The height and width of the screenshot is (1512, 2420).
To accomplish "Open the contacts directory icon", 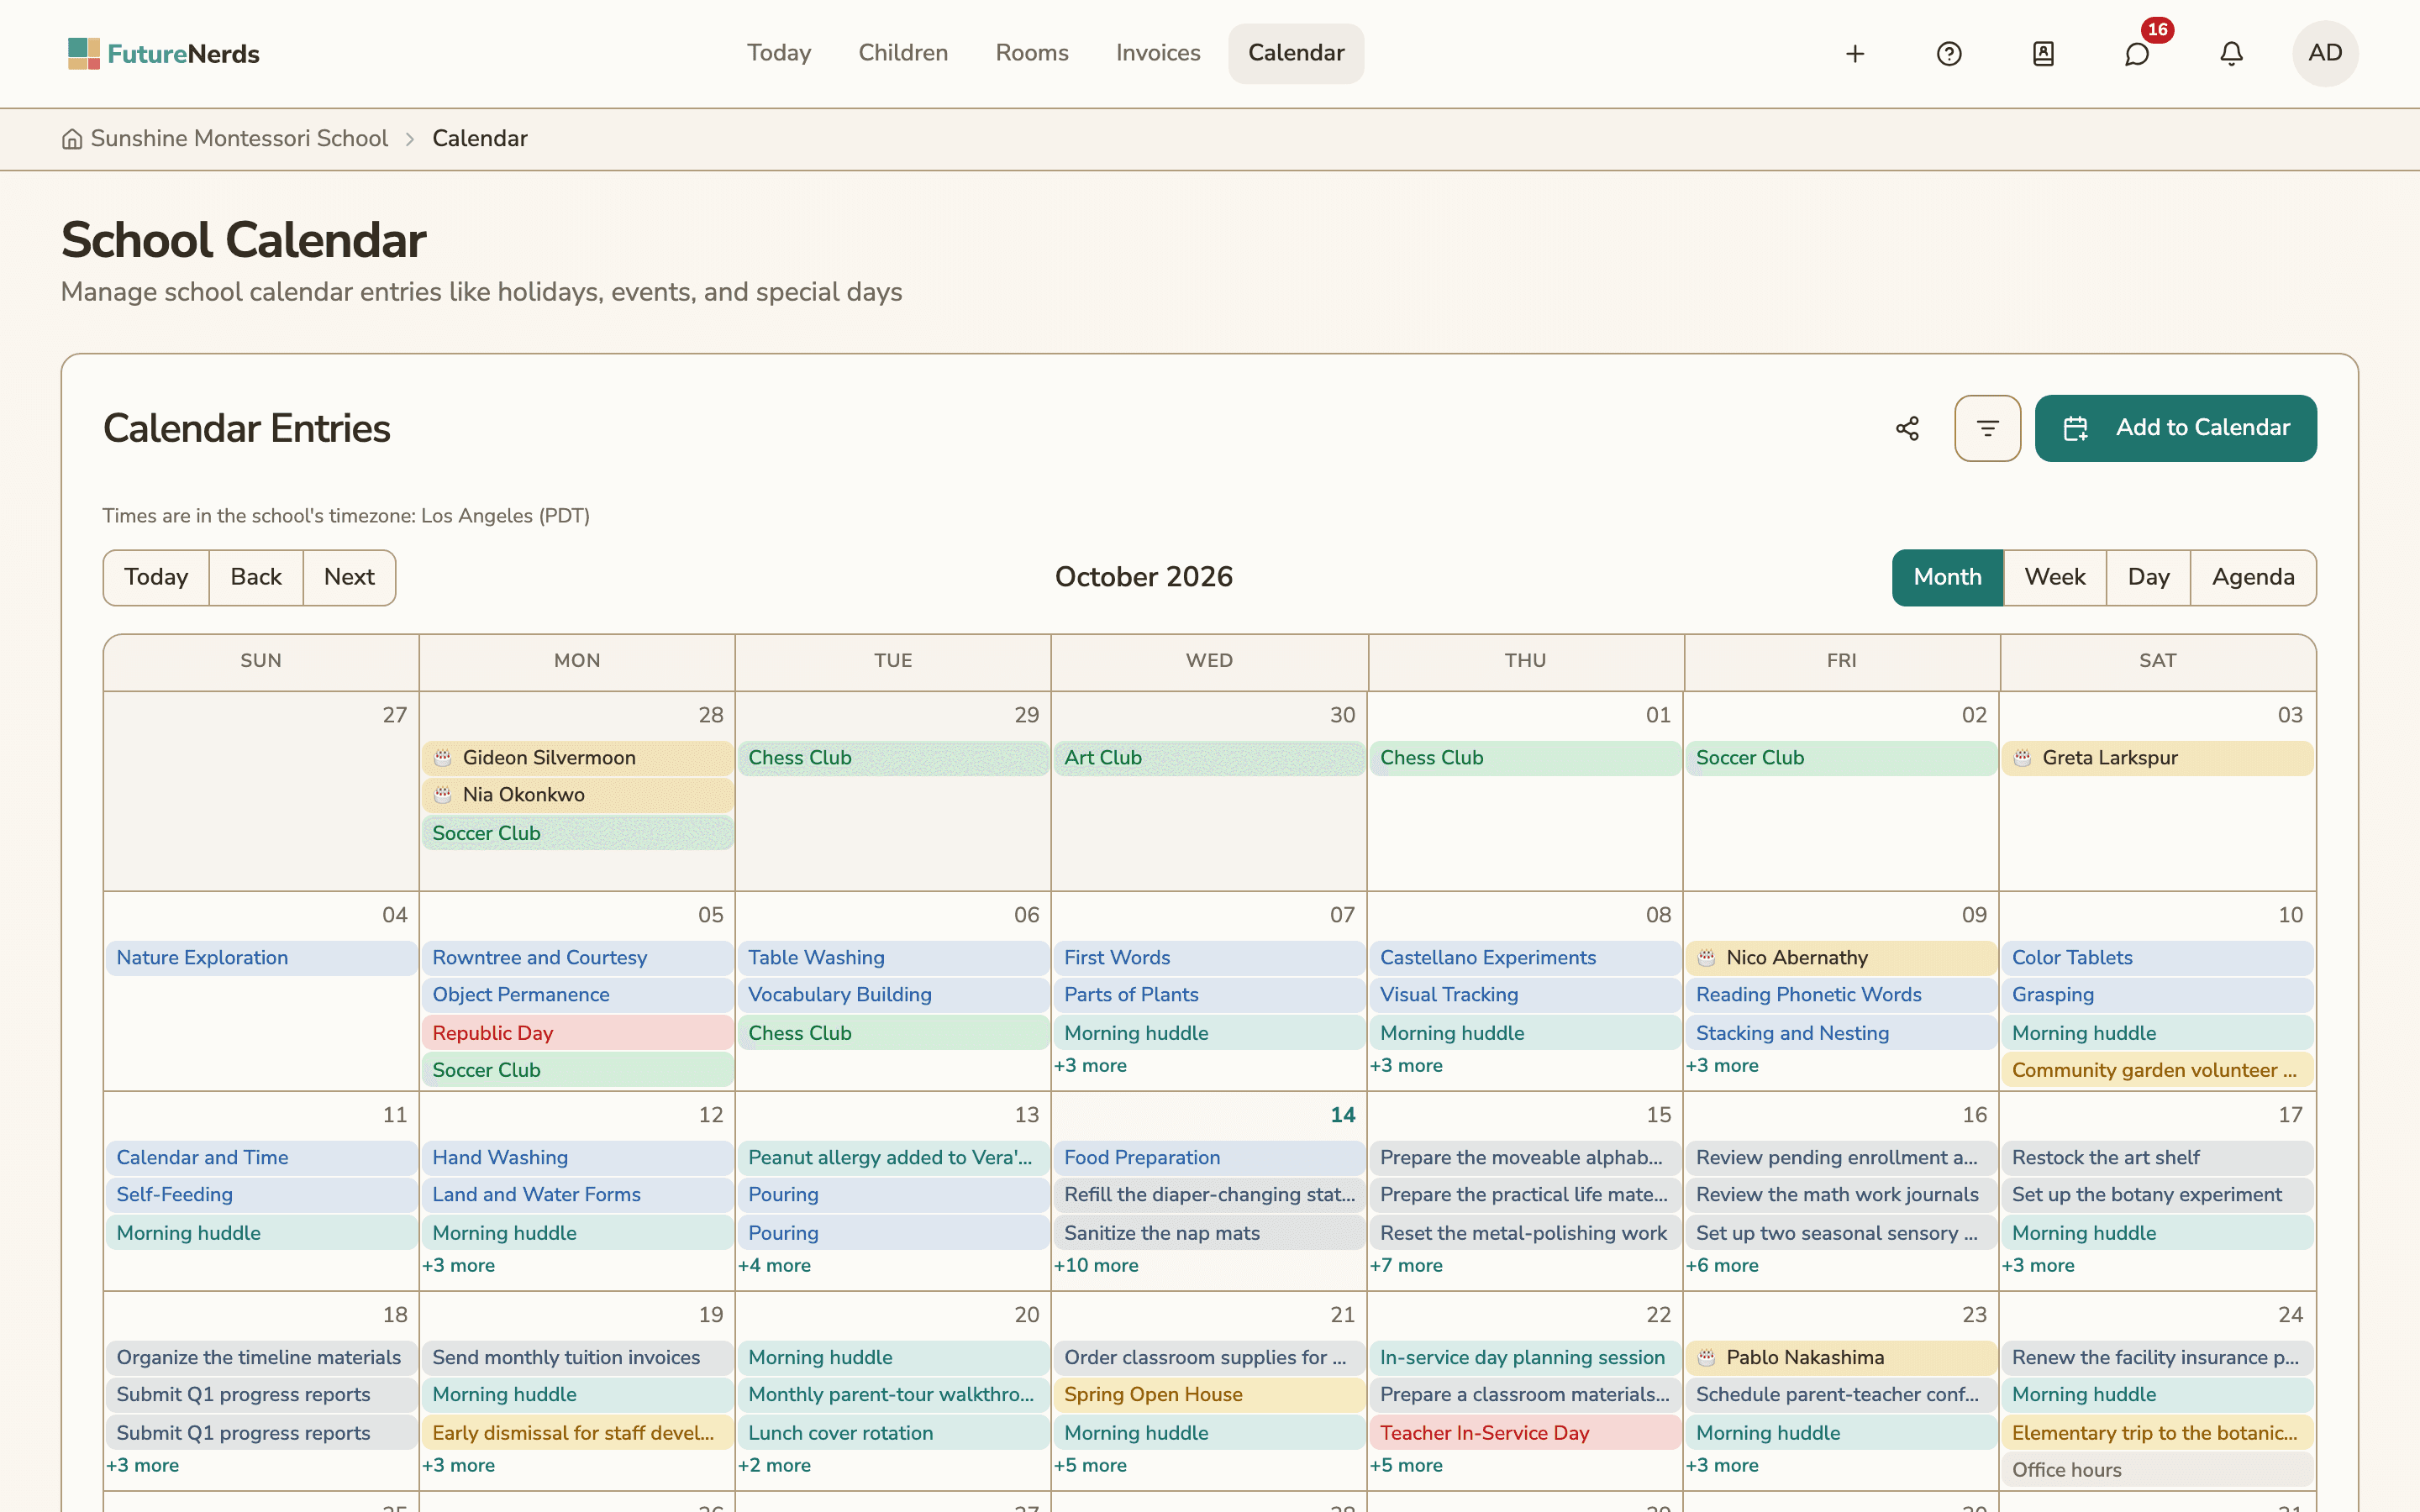I will [x=2043, y=54].
